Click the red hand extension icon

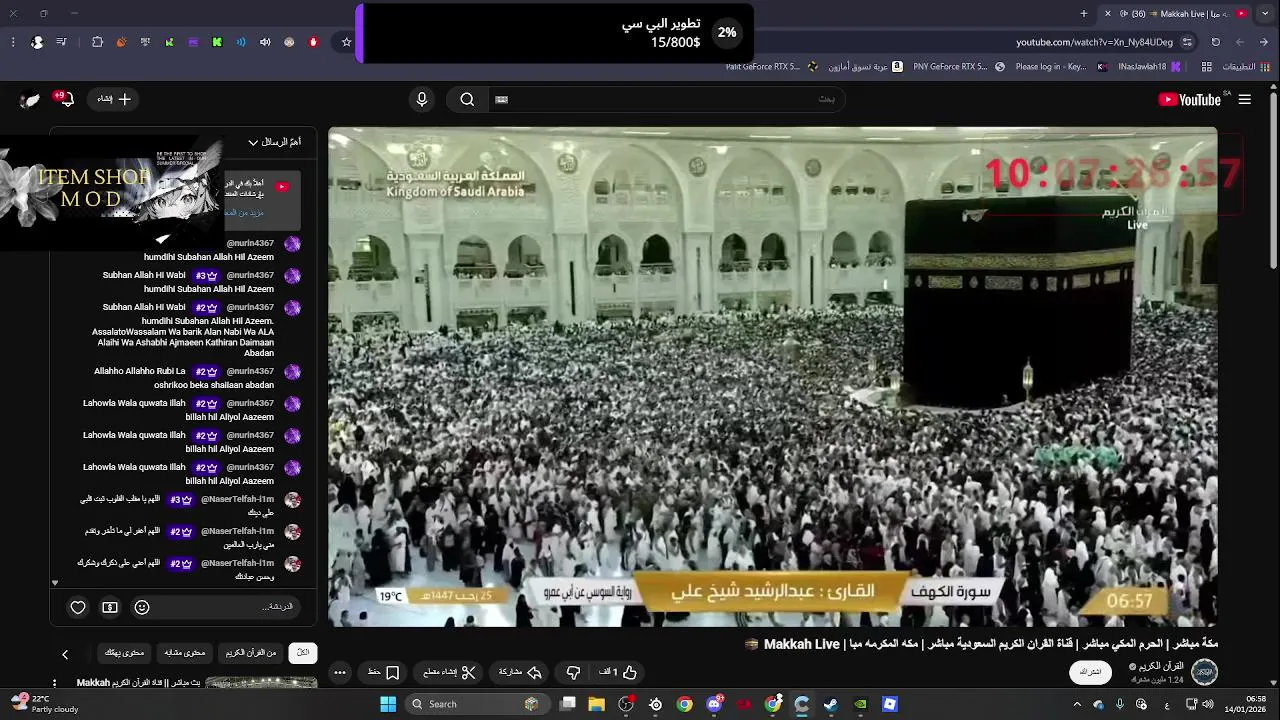[x=313, y=42]
